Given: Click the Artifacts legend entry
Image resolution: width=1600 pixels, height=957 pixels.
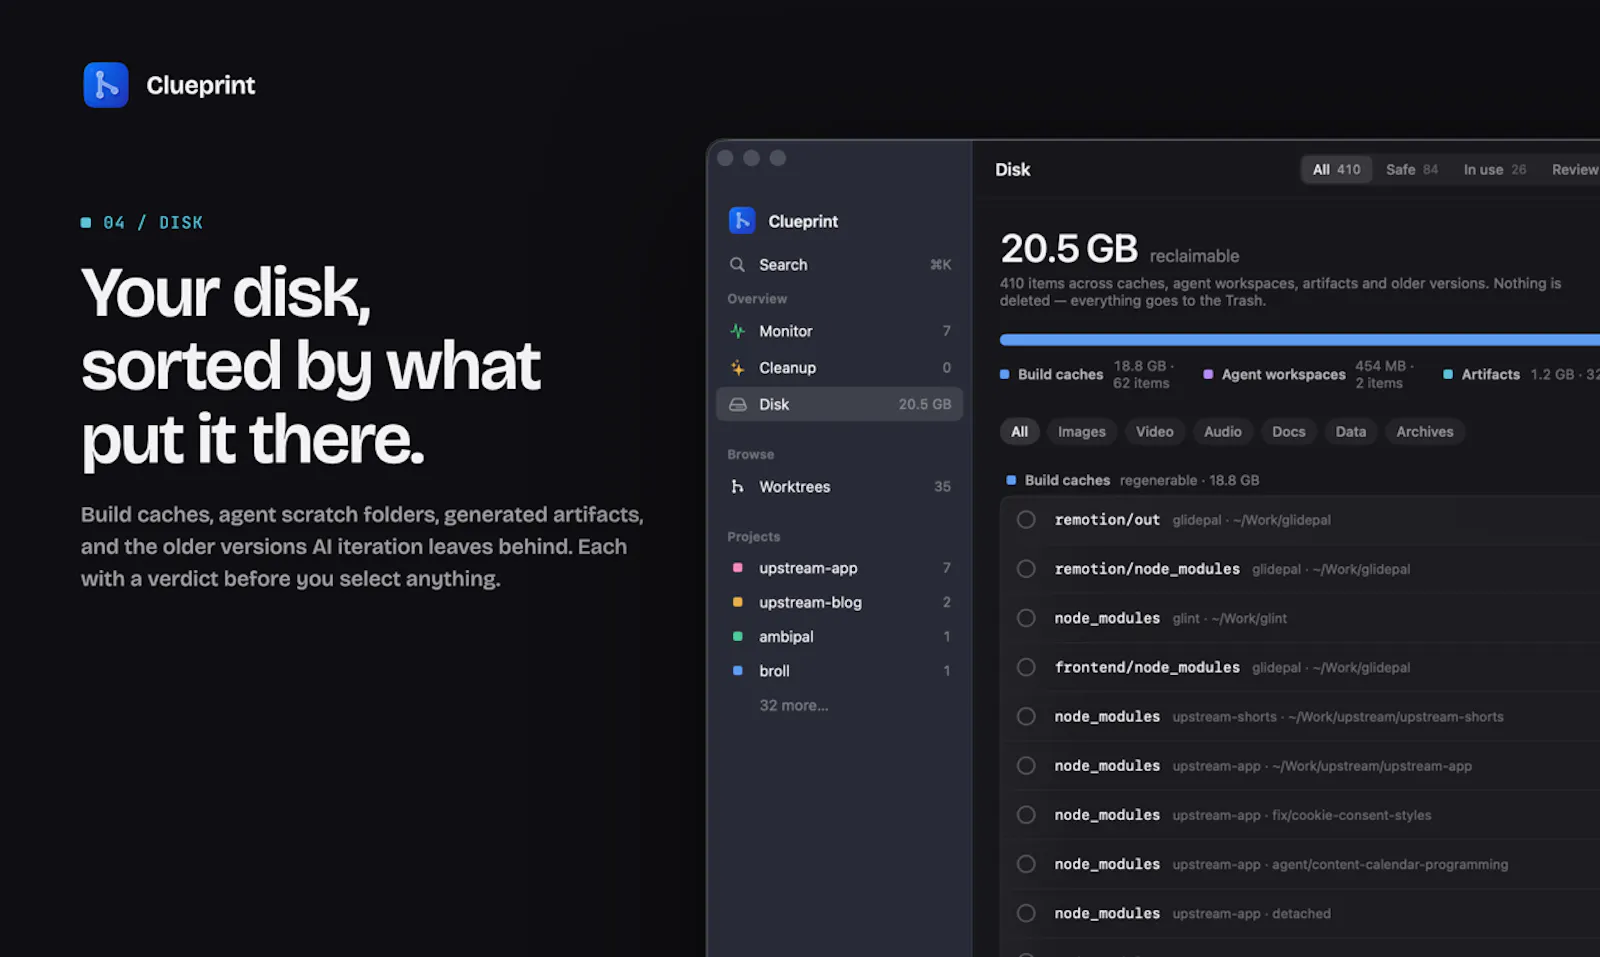Looking at the screenshot, I should [1520, 375].
